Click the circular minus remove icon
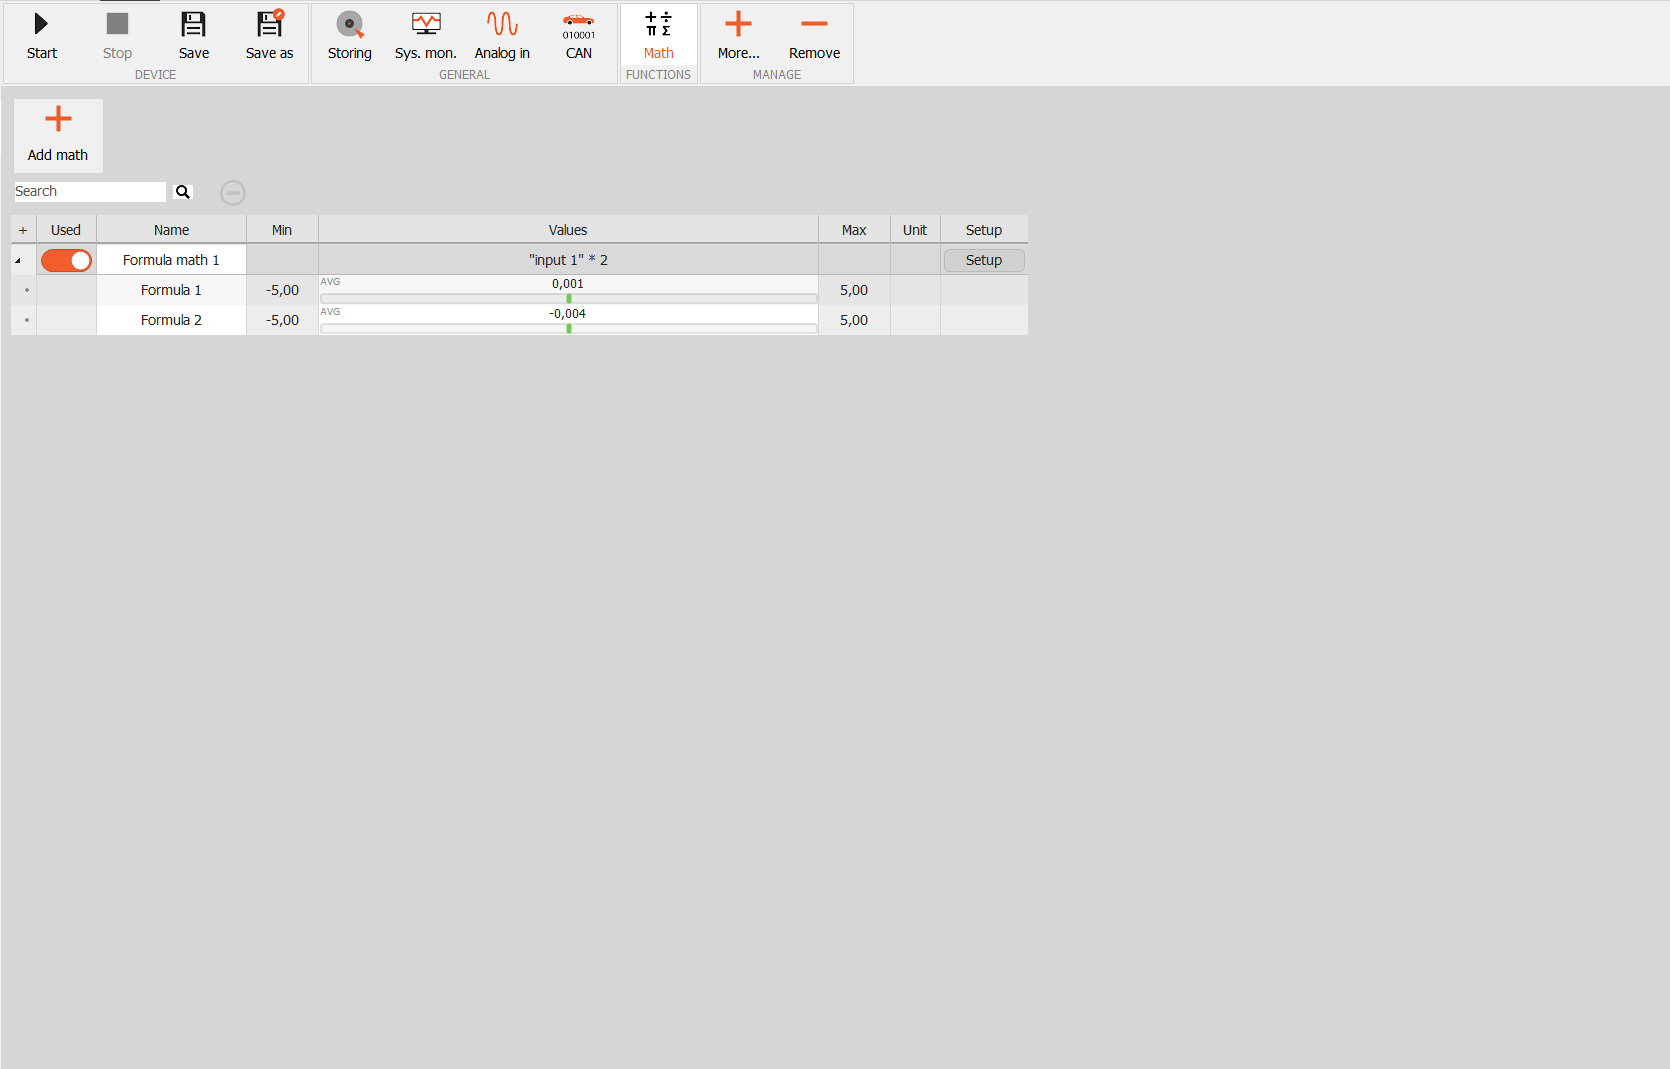The width and height of the screenshot is (1670, 1069). pos(233,193)
